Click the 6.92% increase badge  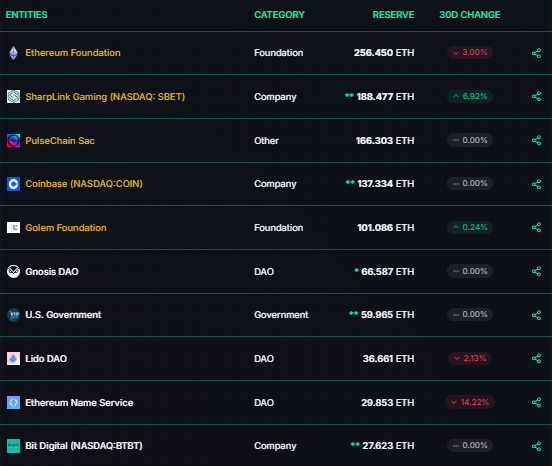(470, 96)
